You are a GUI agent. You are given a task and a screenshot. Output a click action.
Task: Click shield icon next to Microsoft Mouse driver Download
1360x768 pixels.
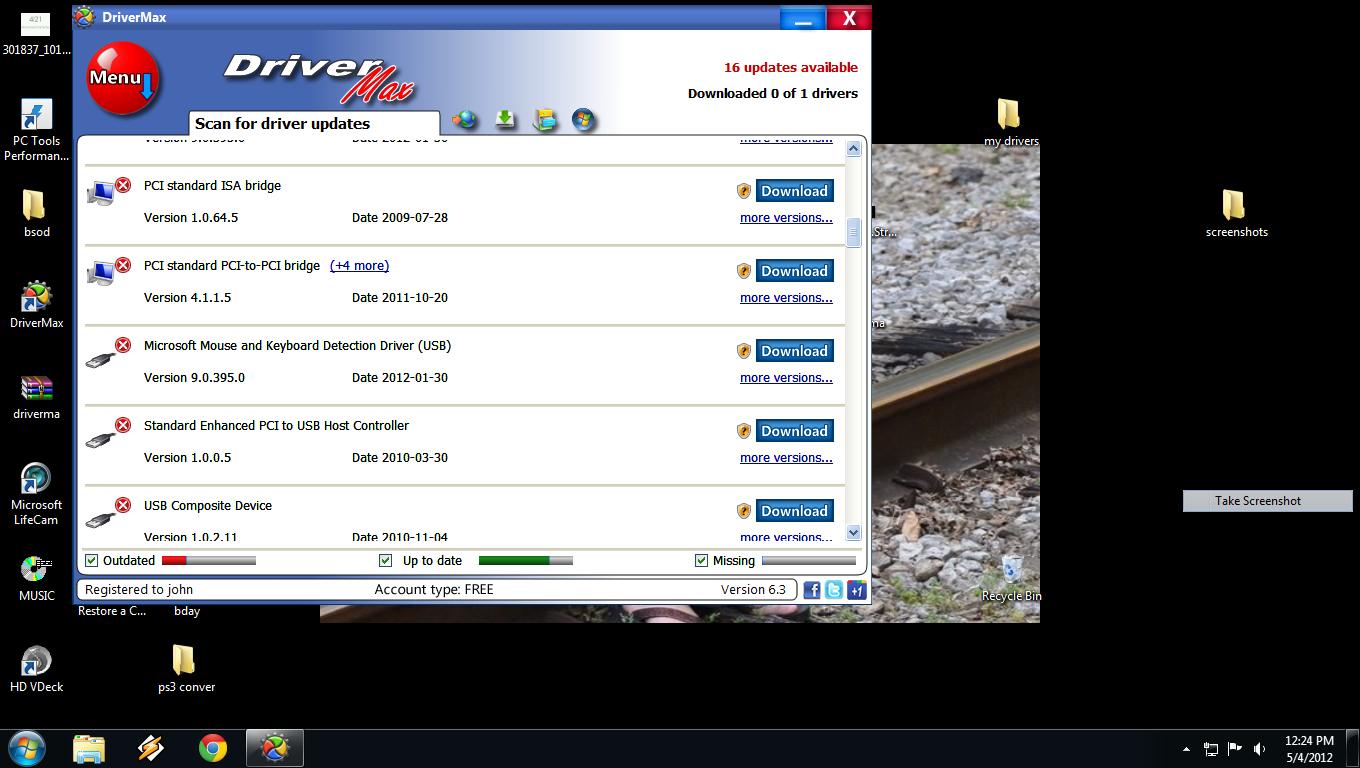click(x=743, y=351)
